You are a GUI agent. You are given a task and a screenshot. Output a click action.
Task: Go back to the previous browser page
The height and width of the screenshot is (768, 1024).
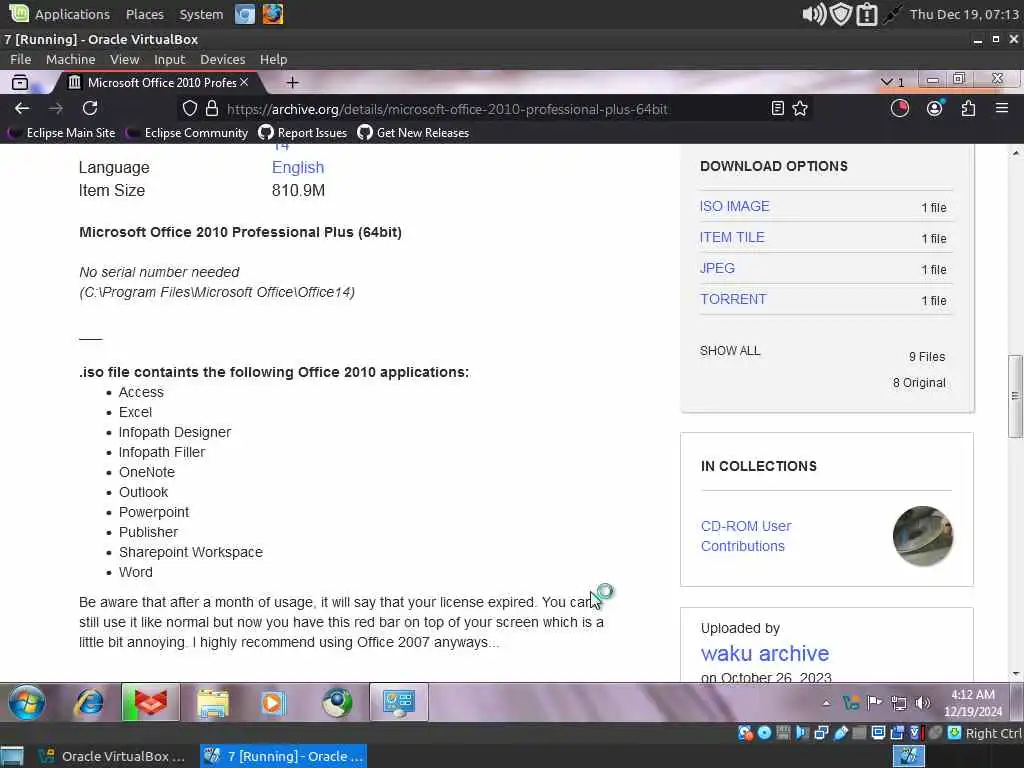coord(22,108)
